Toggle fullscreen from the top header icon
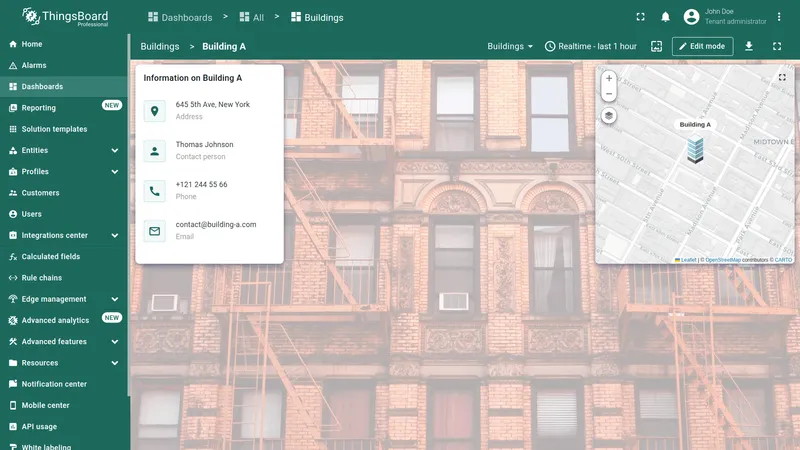Screen dimensions: 800x450 coord(640,17)
